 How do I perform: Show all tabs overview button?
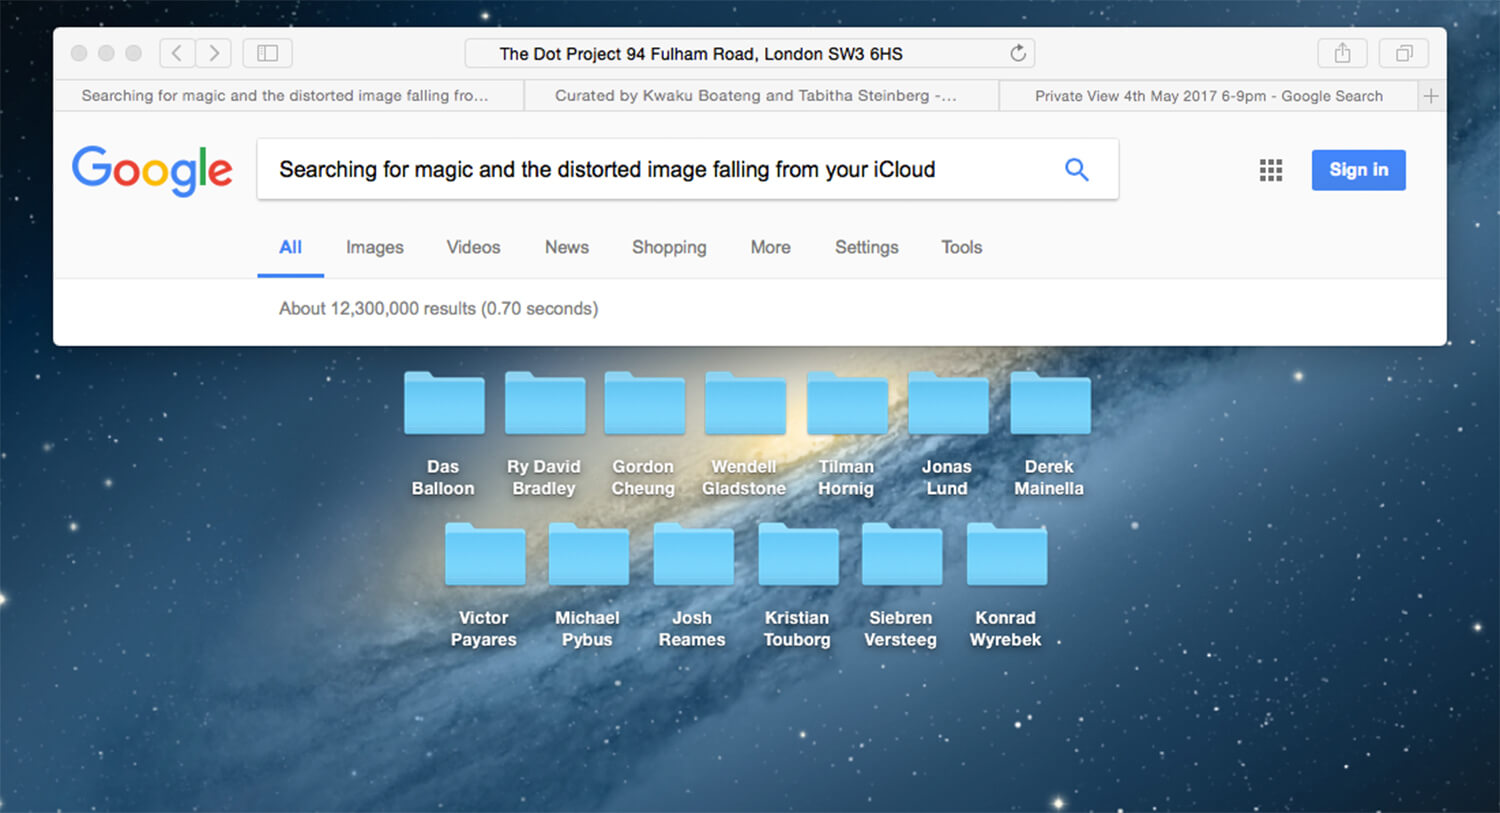point(1404,53)
